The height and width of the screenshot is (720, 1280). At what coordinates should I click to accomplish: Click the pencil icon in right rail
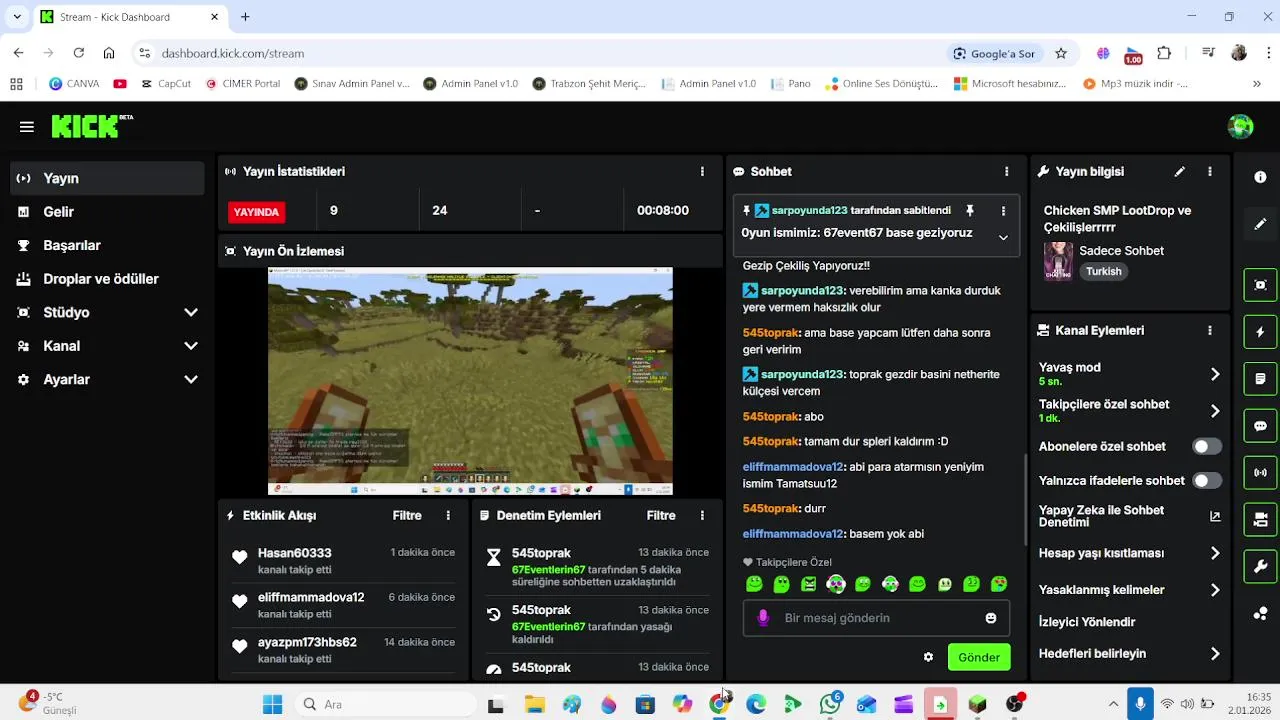pos(1260,224)
